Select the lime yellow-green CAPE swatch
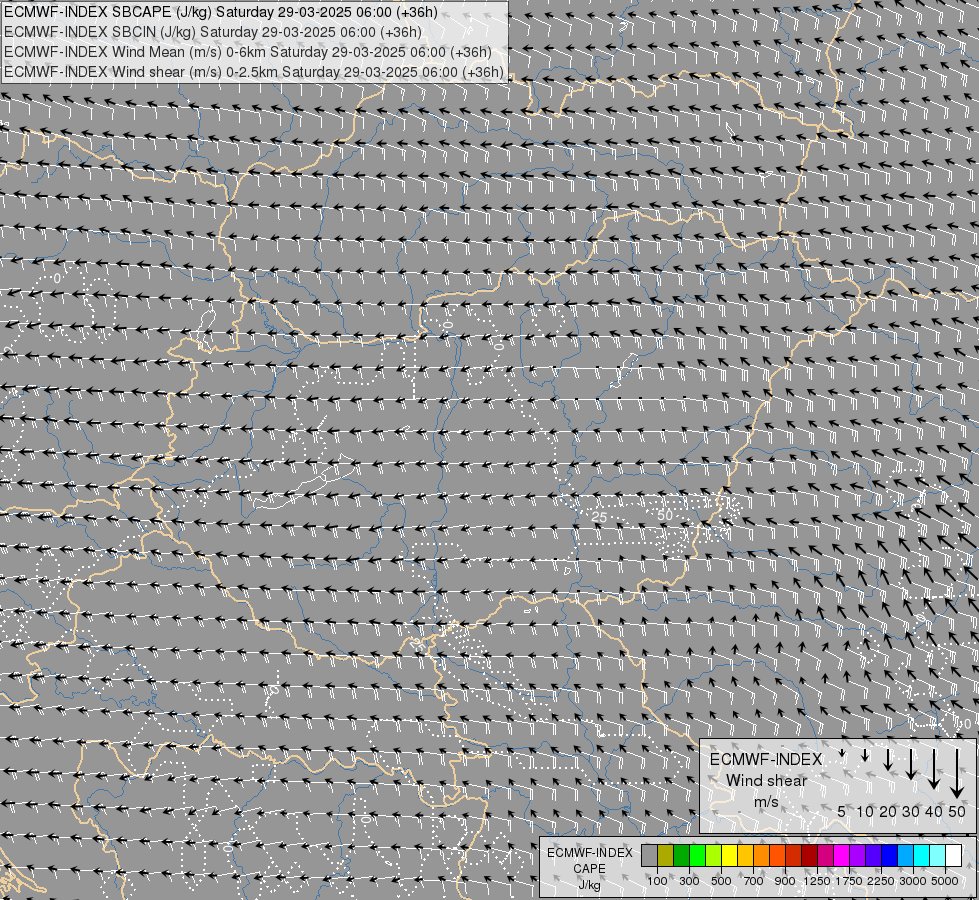 point(714,855)
